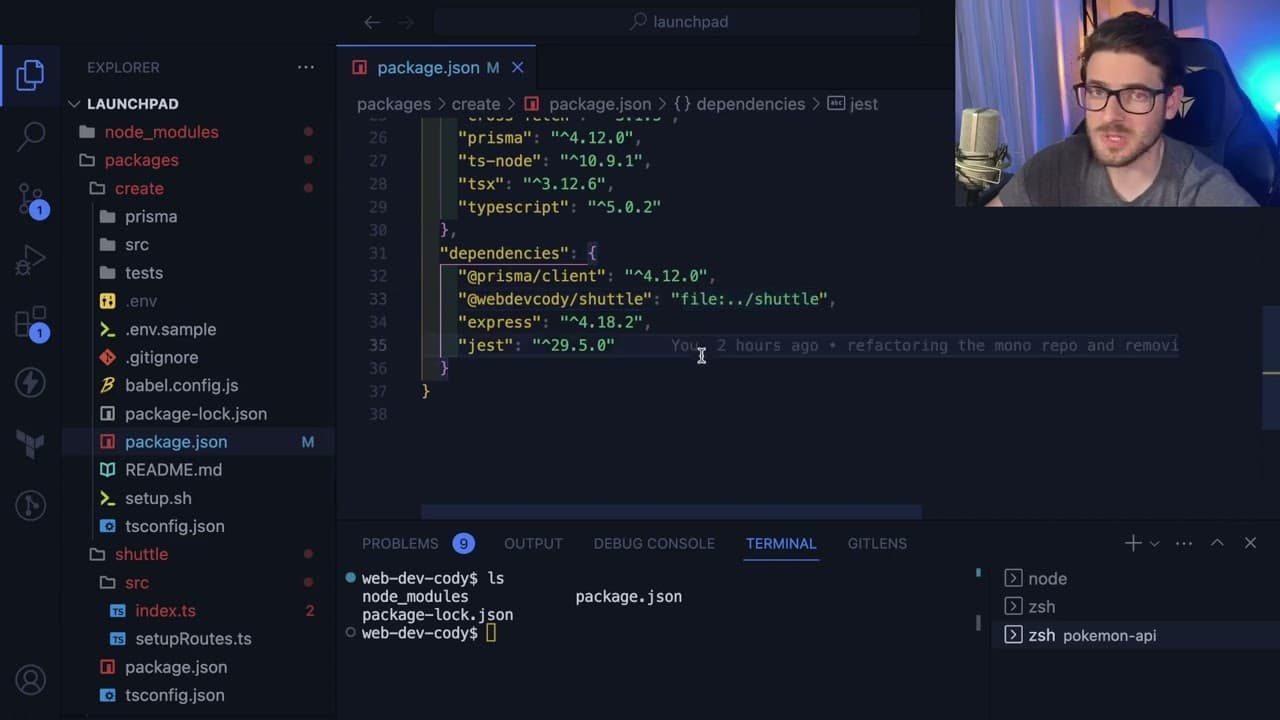Switch to the DEBUG CONSOLE tab
Viewport: 1280px width, 720px height.
pyautogui.click(x=654, y=543)
